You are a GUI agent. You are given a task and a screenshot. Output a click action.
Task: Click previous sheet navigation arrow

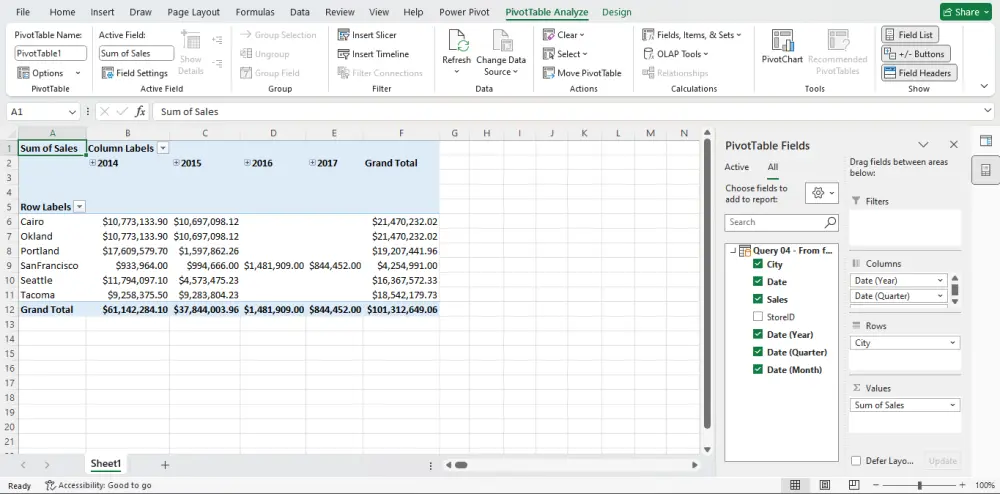[x=24, y=465]
